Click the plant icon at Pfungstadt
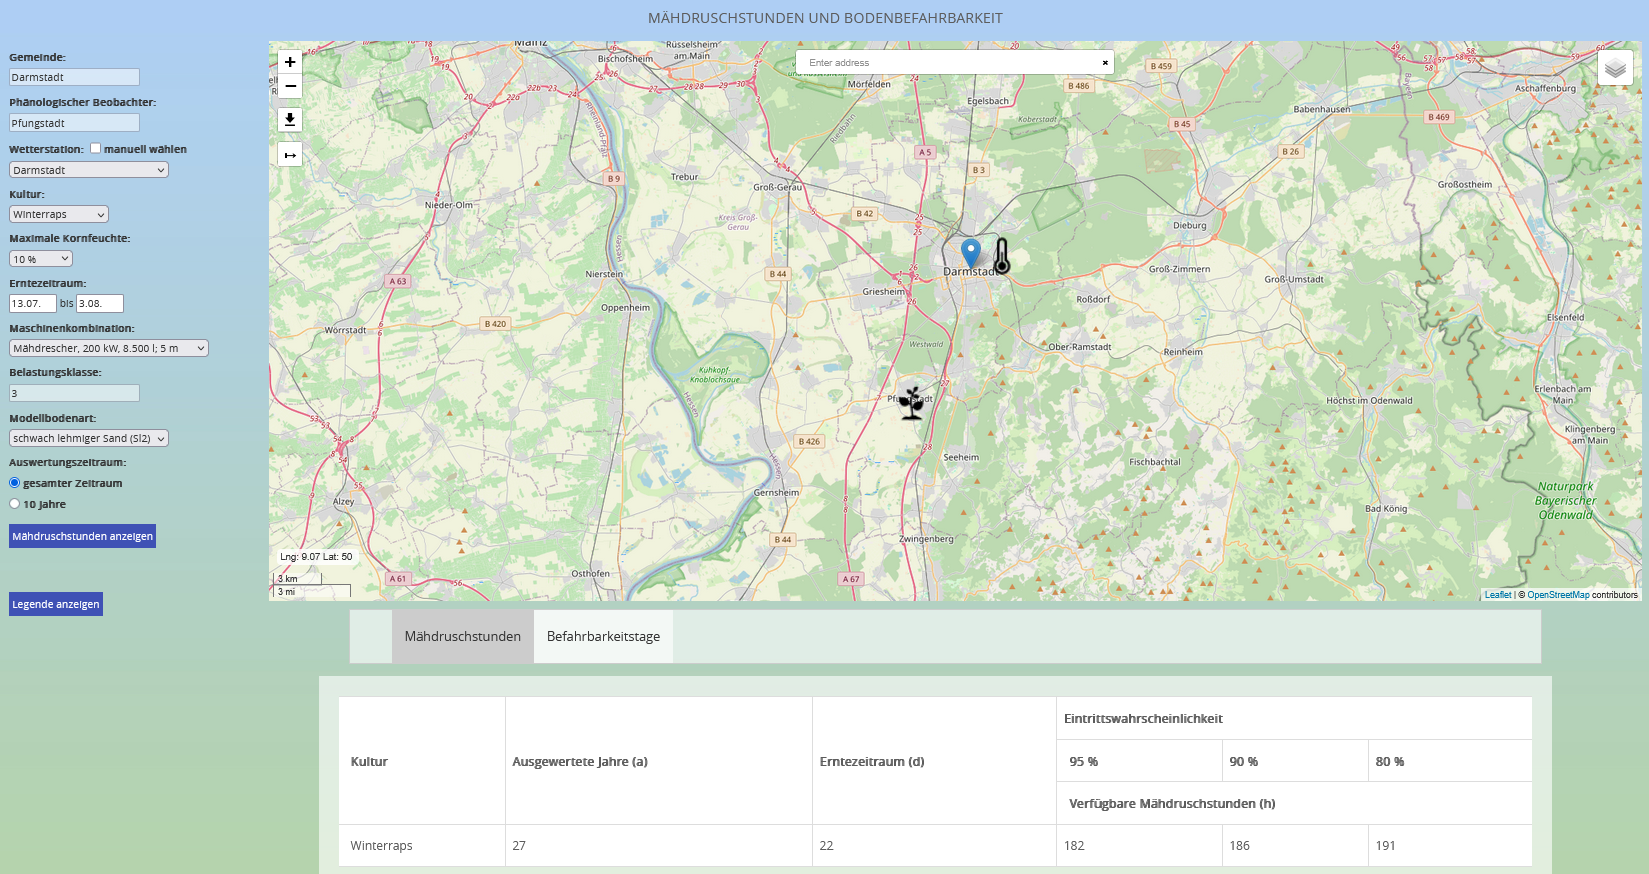The height and width of the screenshot is (874, 1649). click(x=911, y=403)
